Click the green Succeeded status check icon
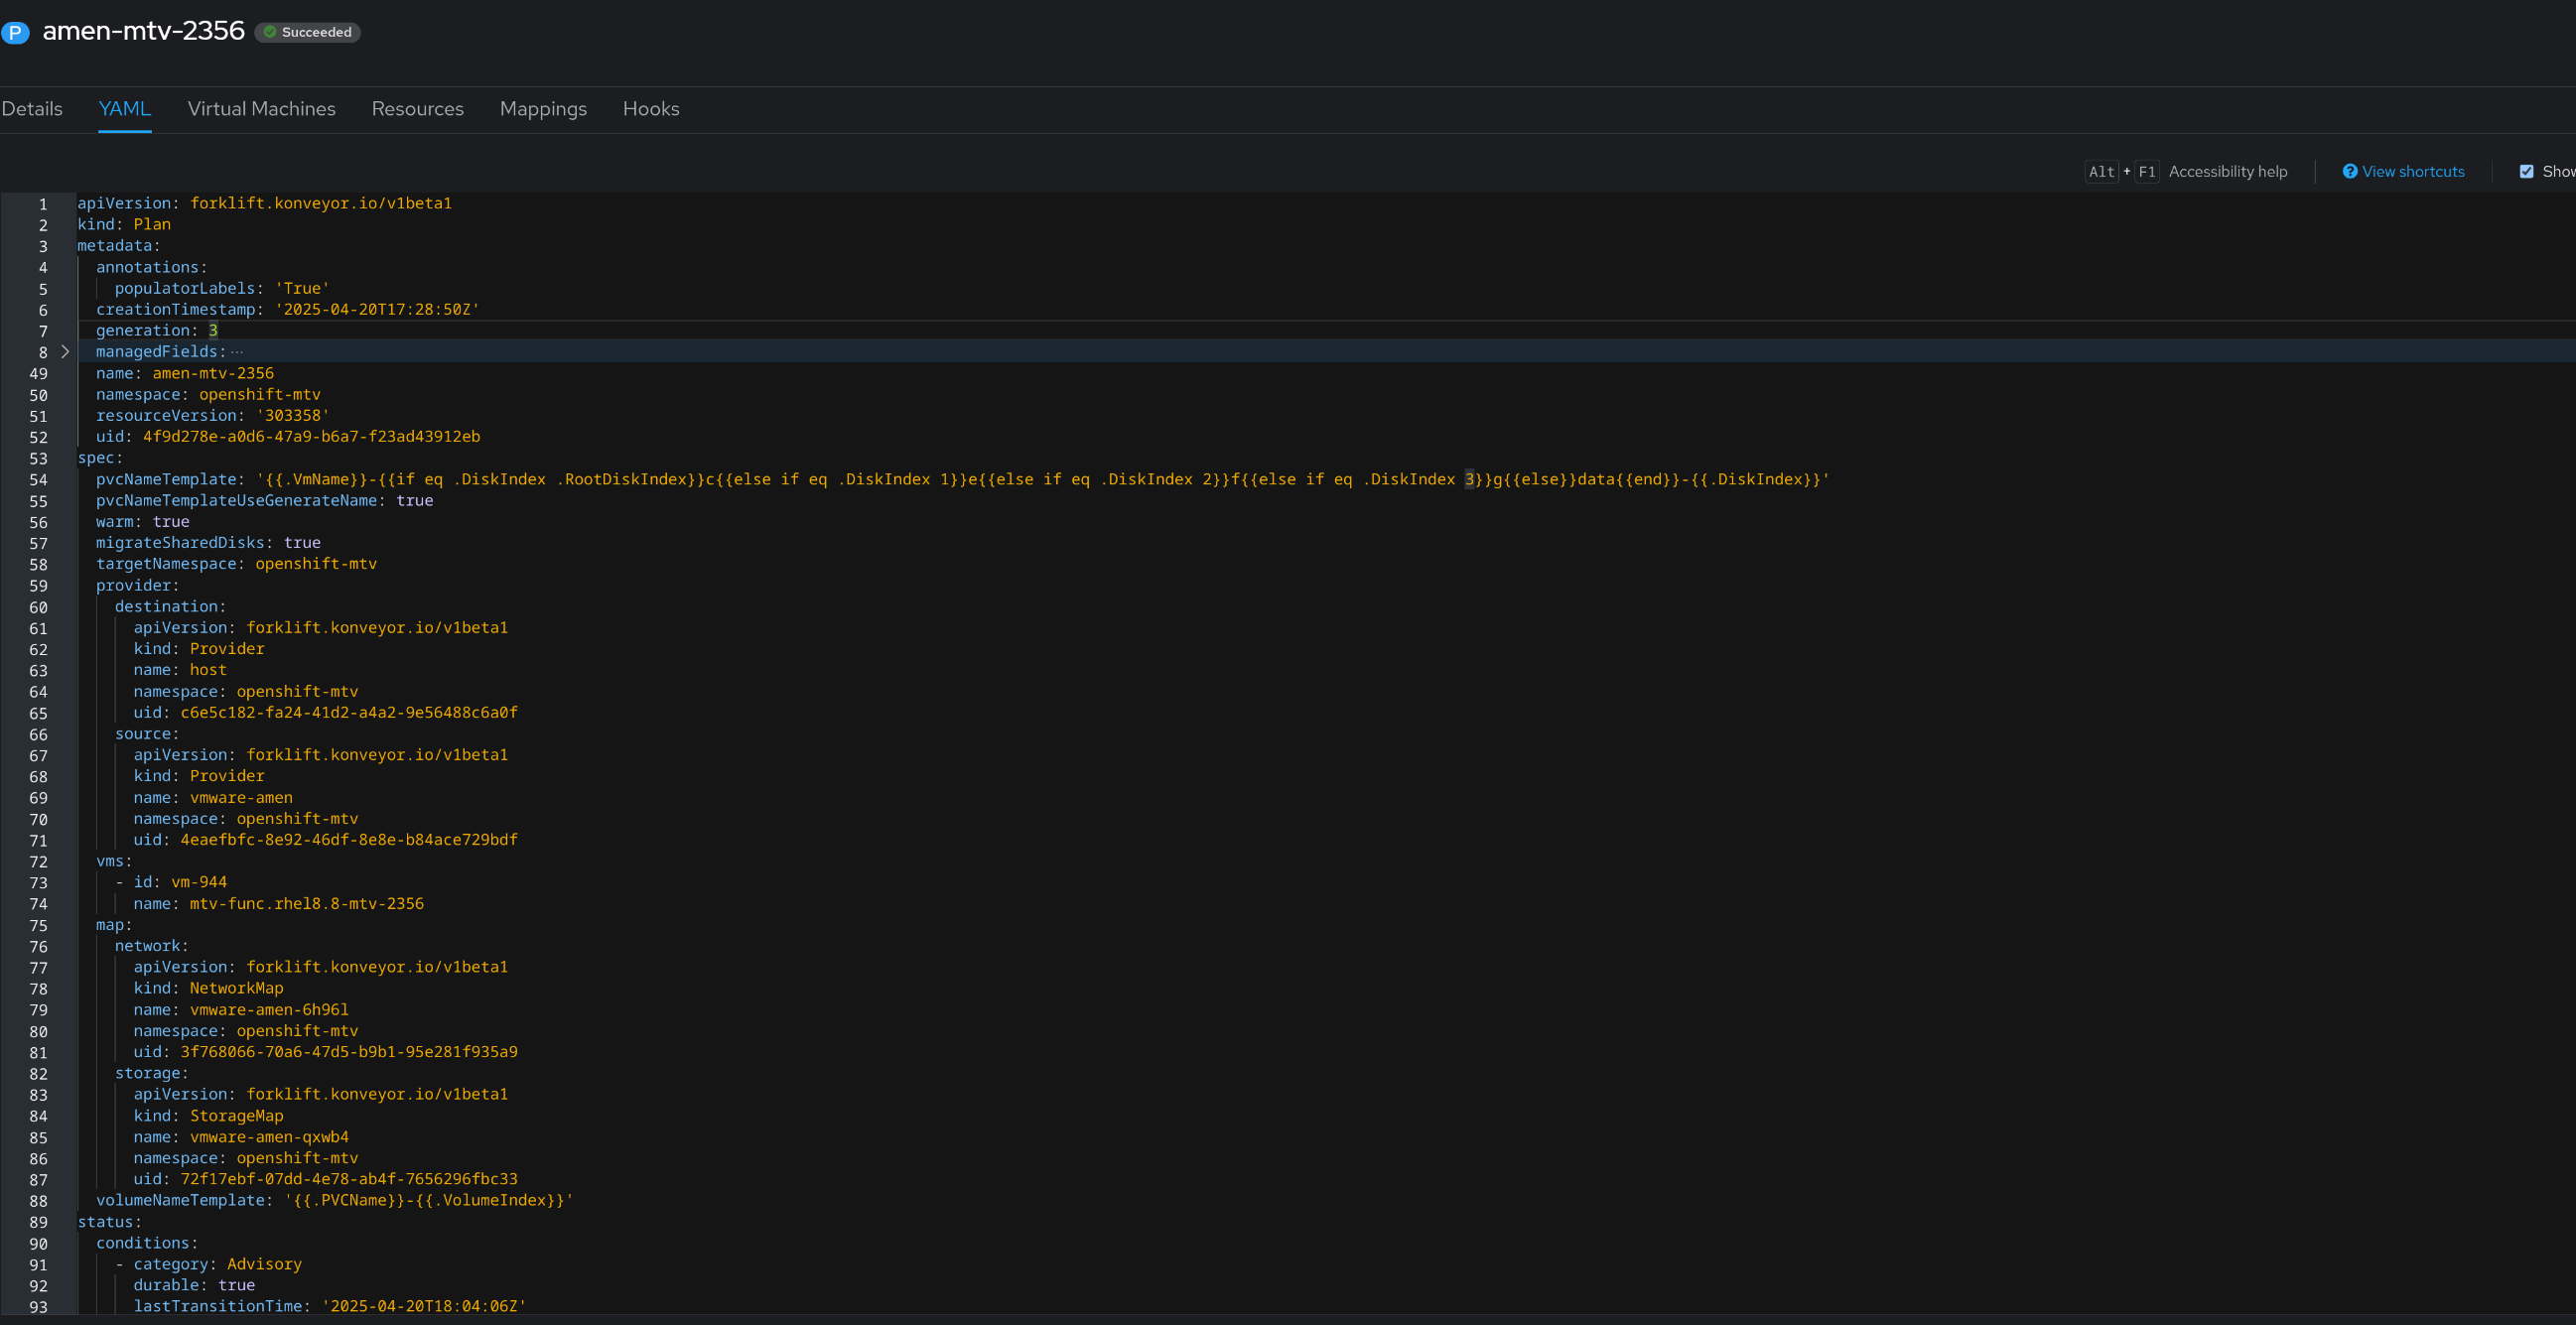2576x1325 pixels. coord(270,32)
